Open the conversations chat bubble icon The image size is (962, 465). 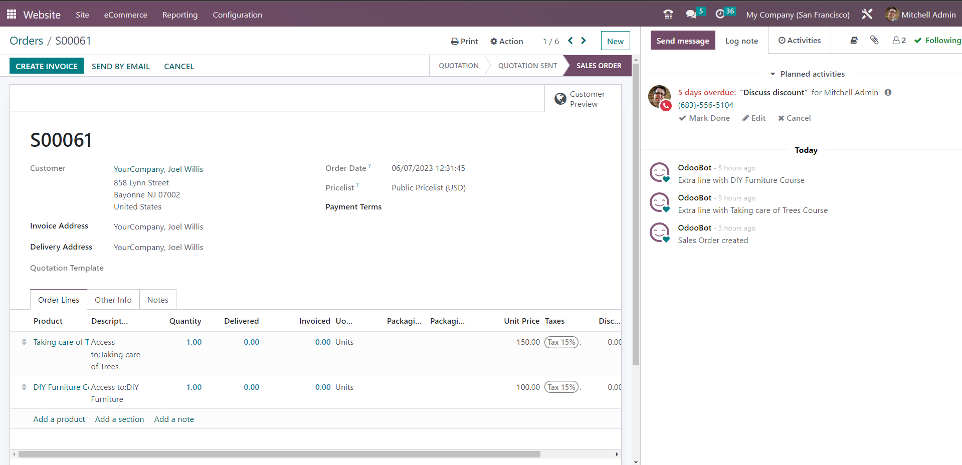click(x=692, y=15)
